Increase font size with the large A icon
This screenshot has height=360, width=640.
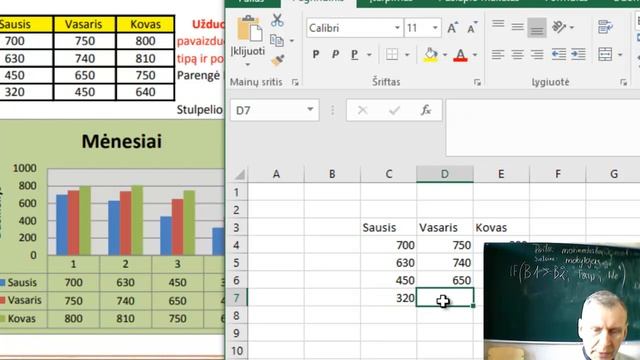coord(452,28)
